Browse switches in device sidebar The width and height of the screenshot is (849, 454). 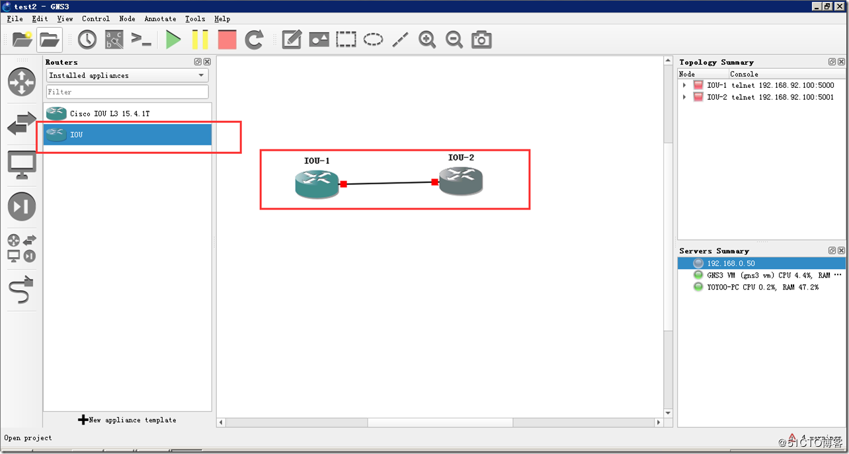[22, 124]
